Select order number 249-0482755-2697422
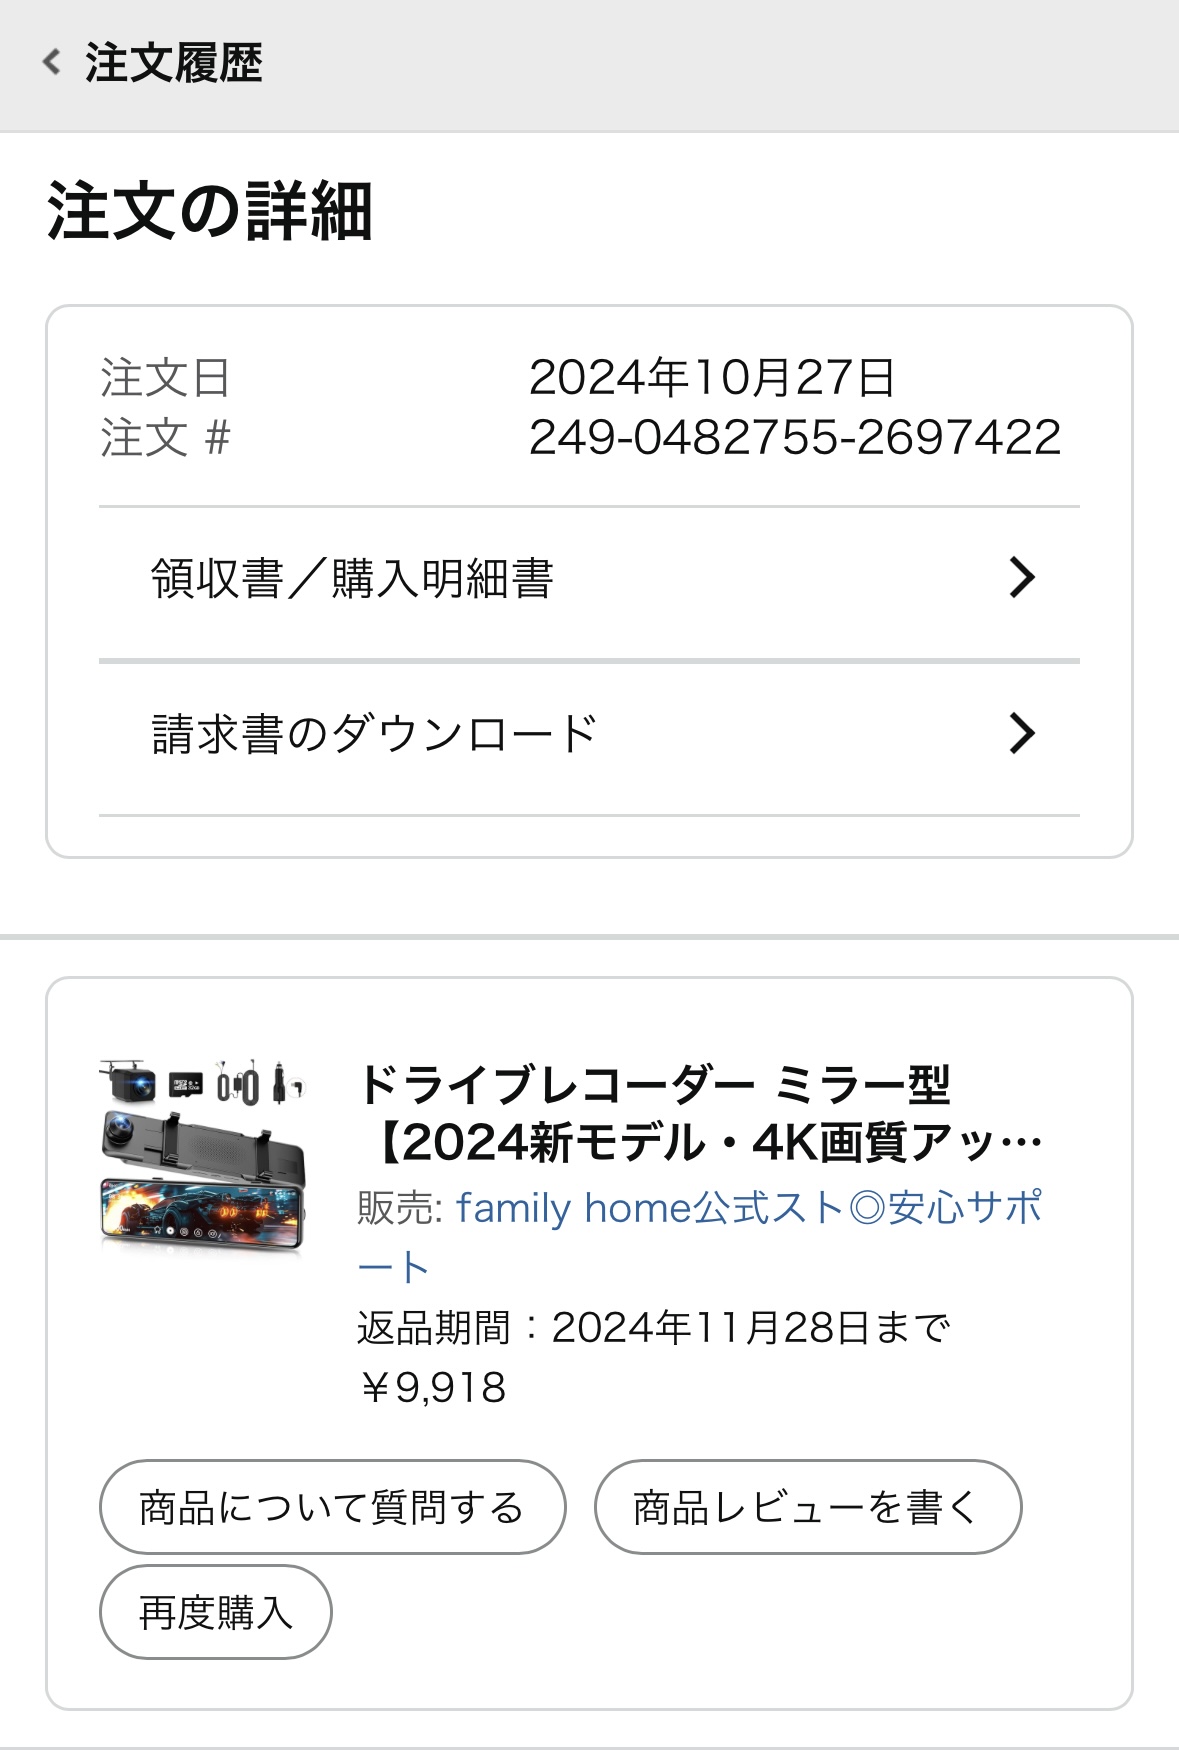The width and height of the screenshot is (1179, 1750). (794, 437)
